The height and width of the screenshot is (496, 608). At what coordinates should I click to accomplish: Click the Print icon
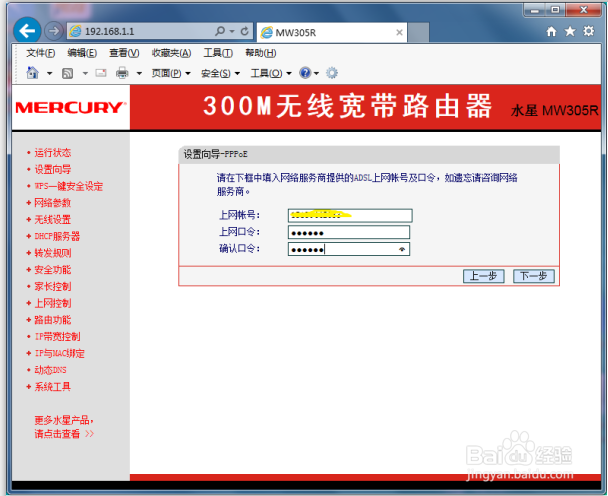pyautogui.click(x=122, y=73)
